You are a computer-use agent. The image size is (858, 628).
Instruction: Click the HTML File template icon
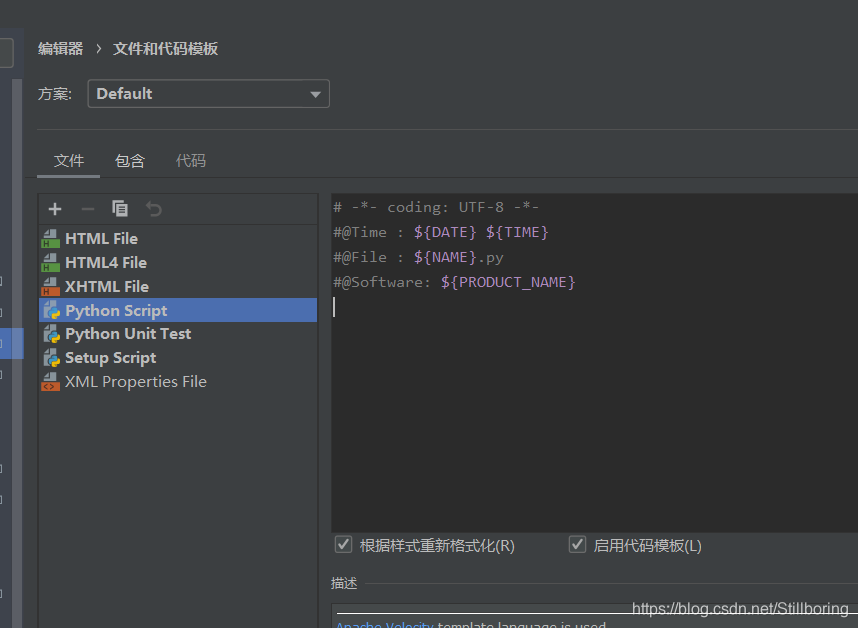(51, 238)
